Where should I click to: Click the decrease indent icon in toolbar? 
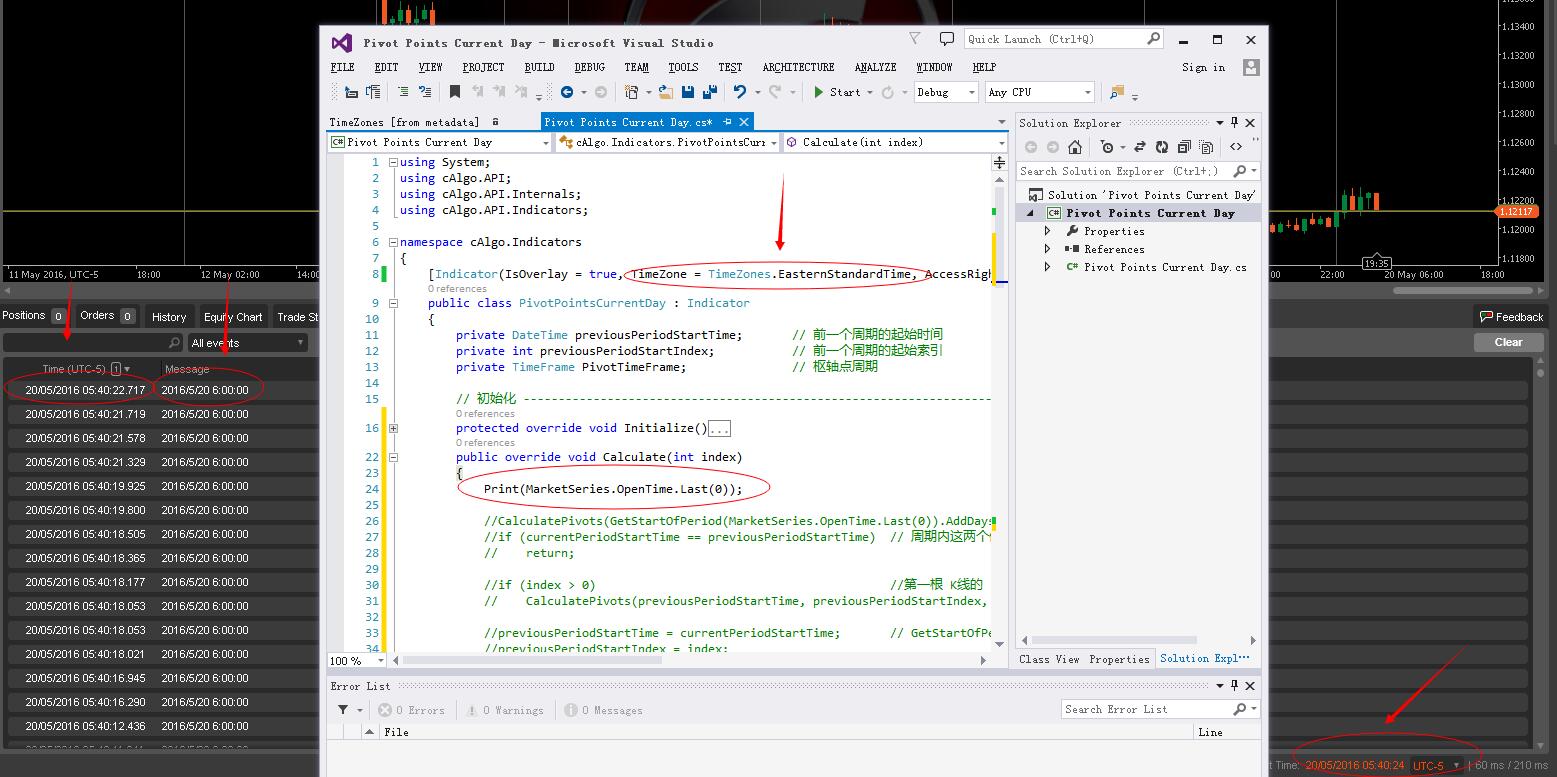pyautogui.click(x=404, y=92)
